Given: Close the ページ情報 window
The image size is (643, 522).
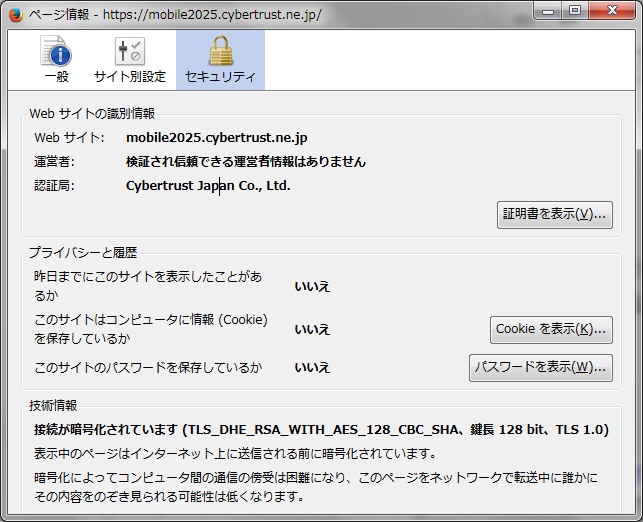Looking at the screenshot, I should click(612, 11).
